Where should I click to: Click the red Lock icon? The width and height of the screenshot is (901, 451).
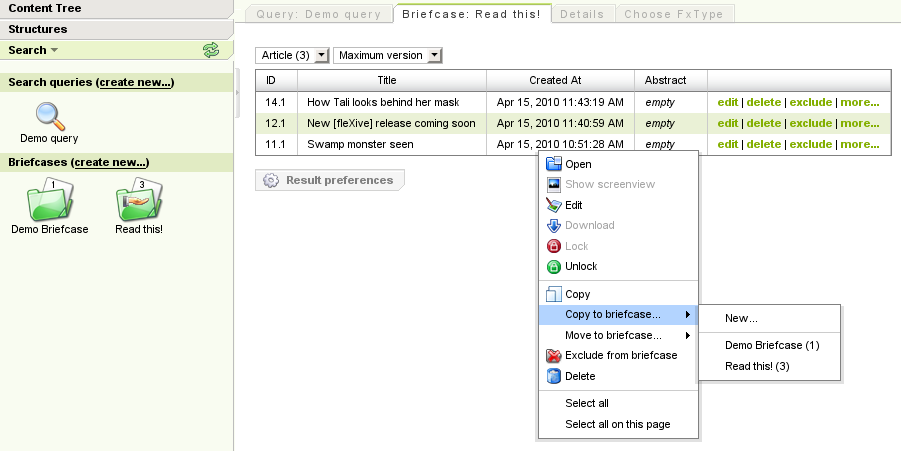coord(553,246)
